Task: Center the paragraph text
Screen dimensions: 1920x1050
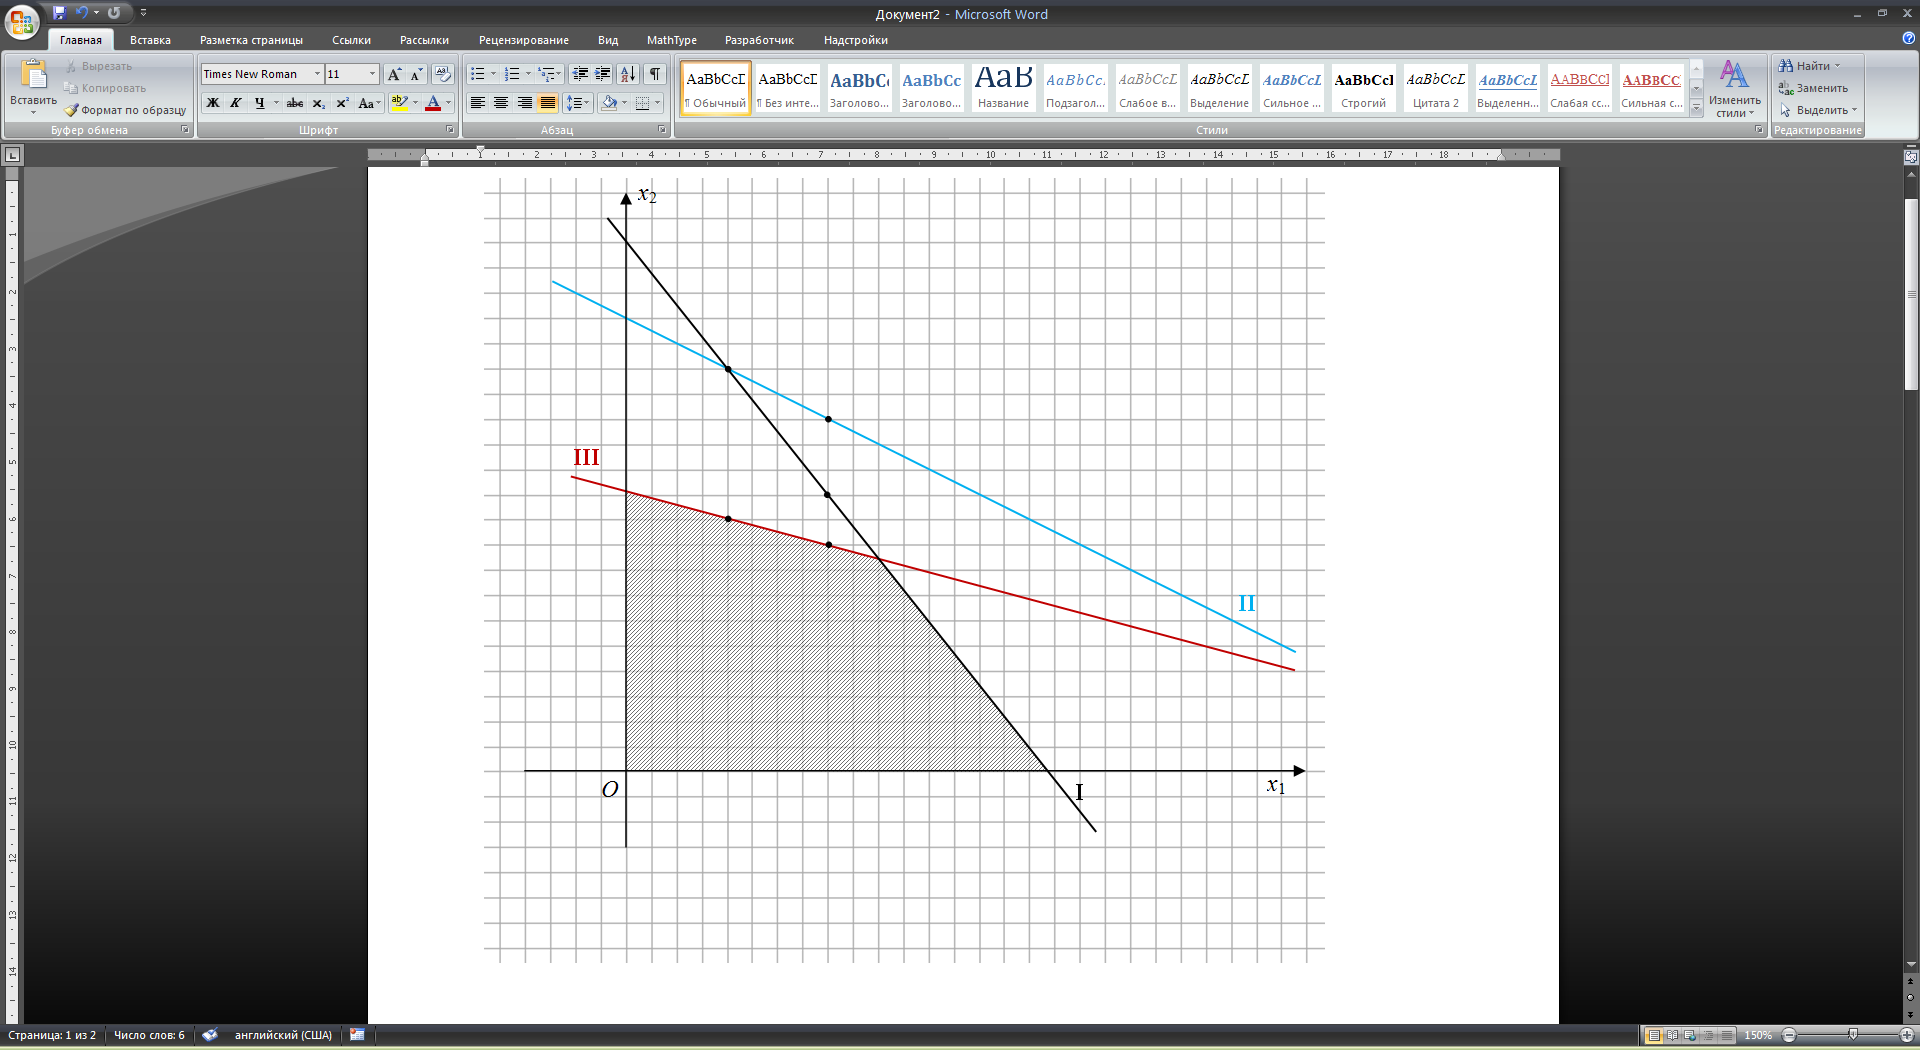Action: point(501,103)
